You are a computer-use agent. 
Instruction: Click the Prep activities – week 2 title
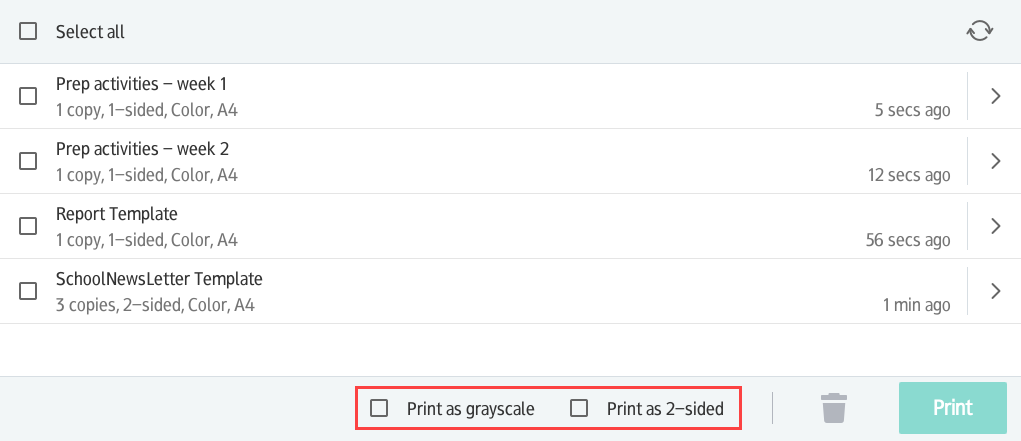(x=143, y=149)
